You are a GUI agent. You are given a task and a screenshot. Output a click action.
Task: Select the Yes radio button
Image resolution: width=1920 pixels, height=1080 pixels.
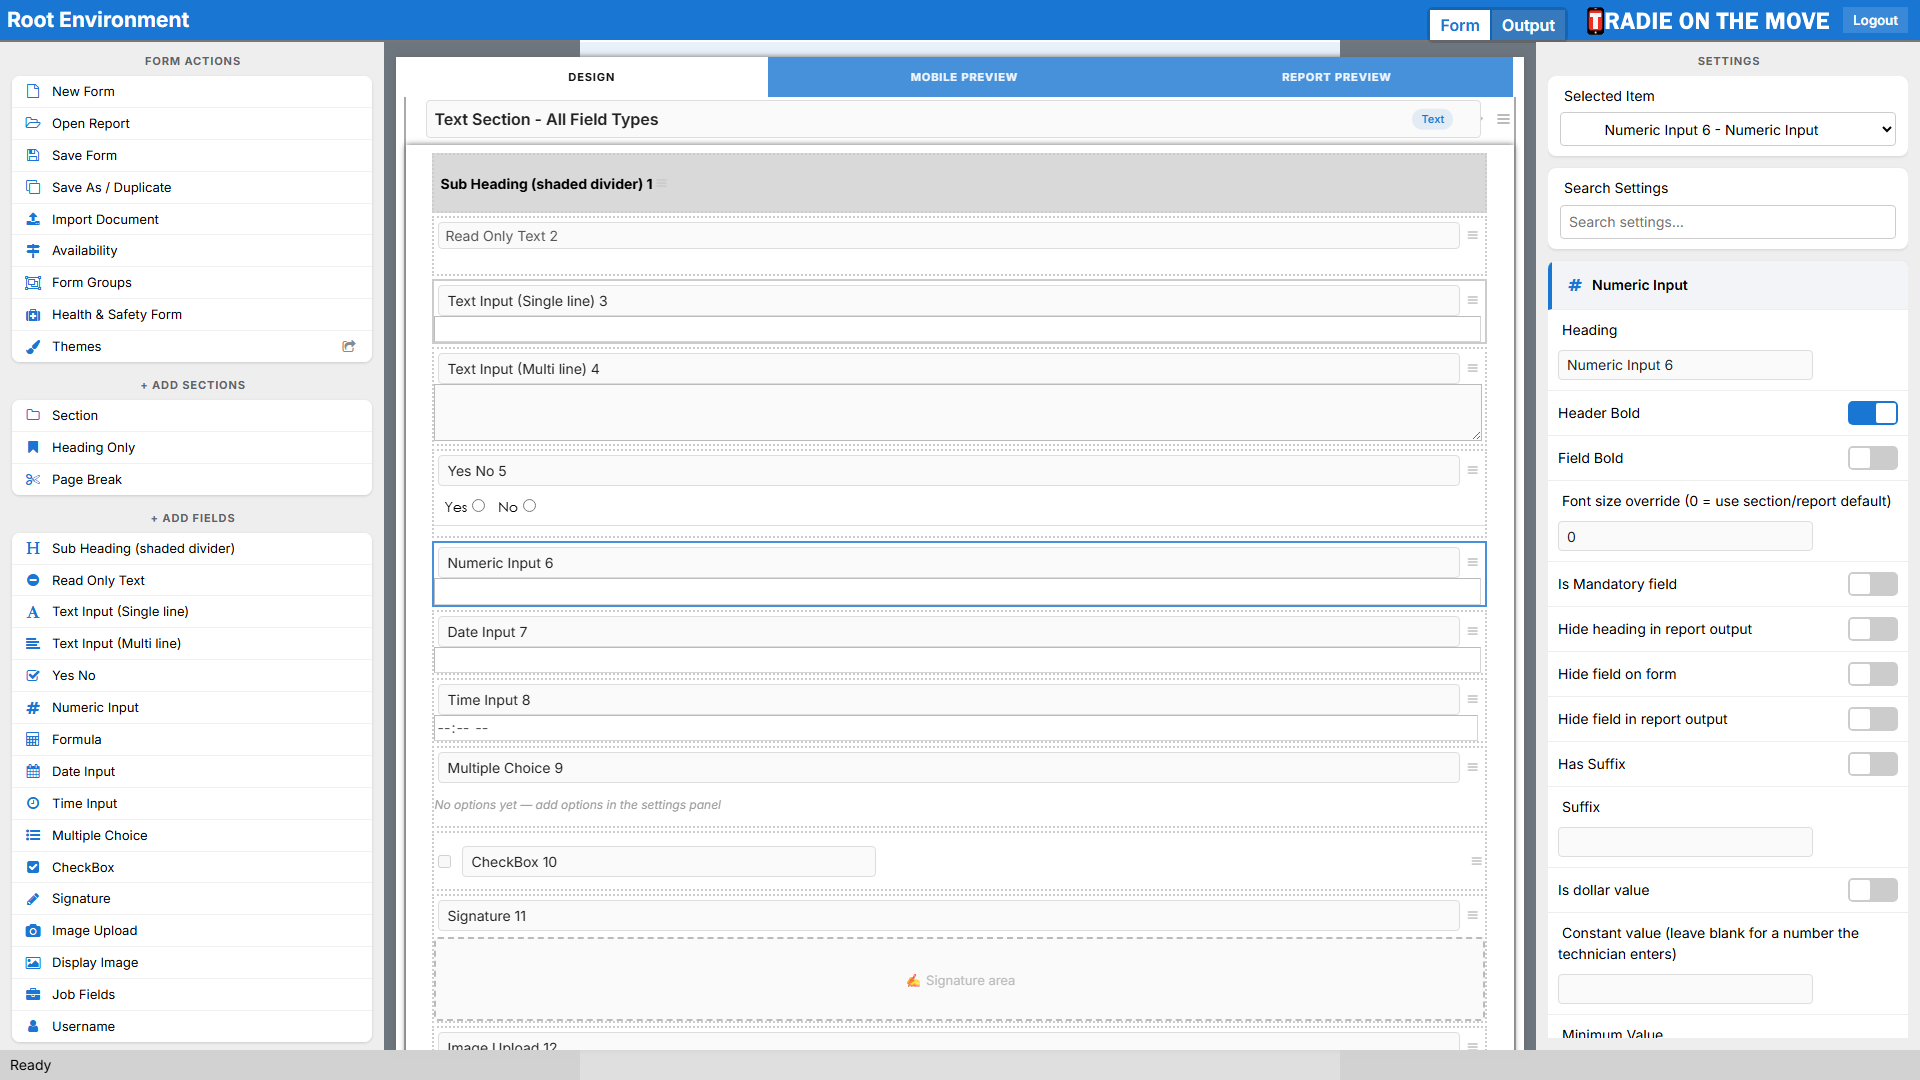[x=479, y=506]
